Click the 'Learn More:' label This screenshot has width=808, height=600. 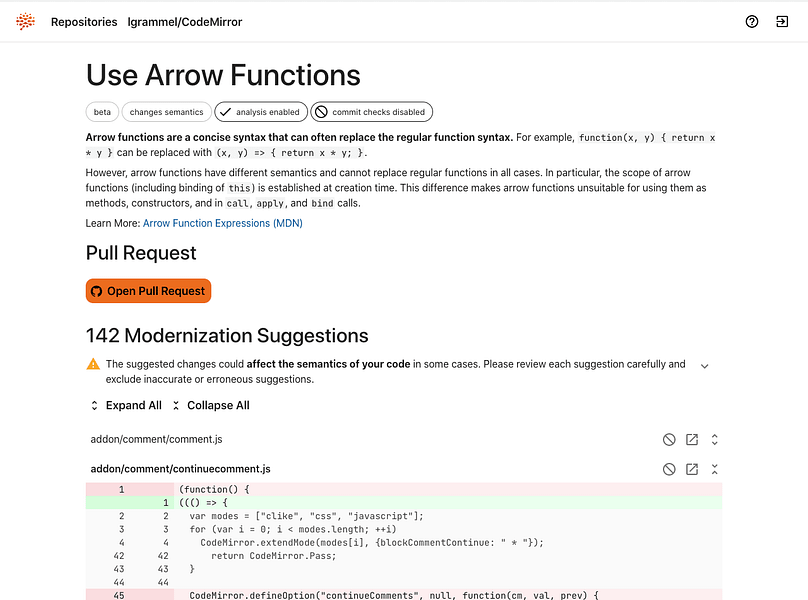pos(113,223)
